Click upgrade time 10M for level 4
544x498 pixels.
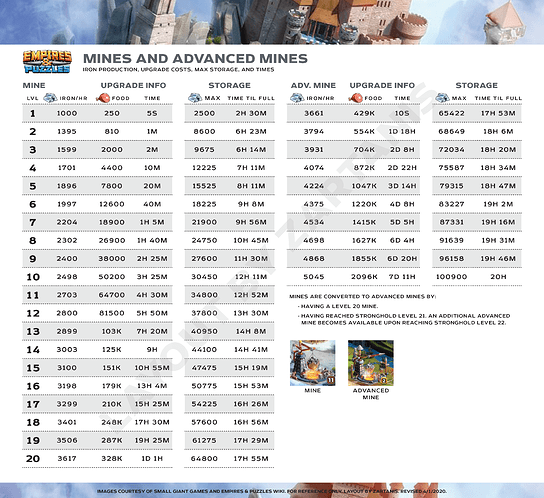pos(152,168)
